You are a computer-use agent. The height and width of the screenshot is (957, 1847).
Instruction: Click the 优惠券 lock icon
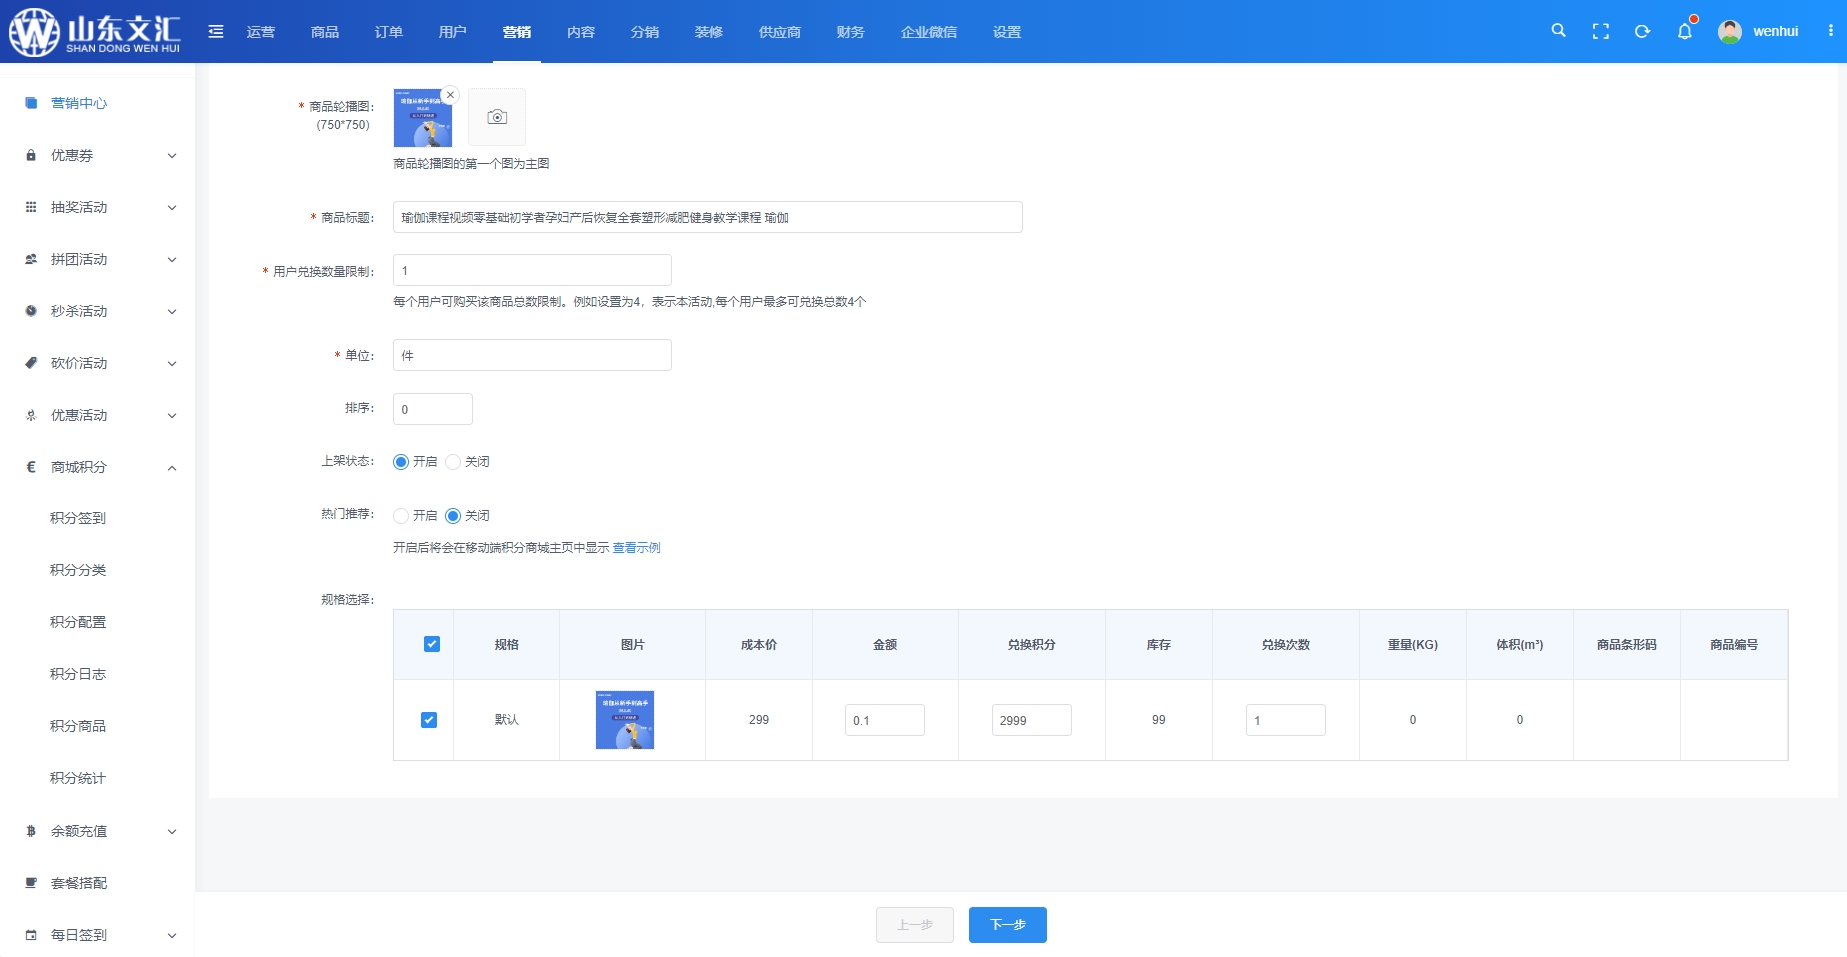31,155
